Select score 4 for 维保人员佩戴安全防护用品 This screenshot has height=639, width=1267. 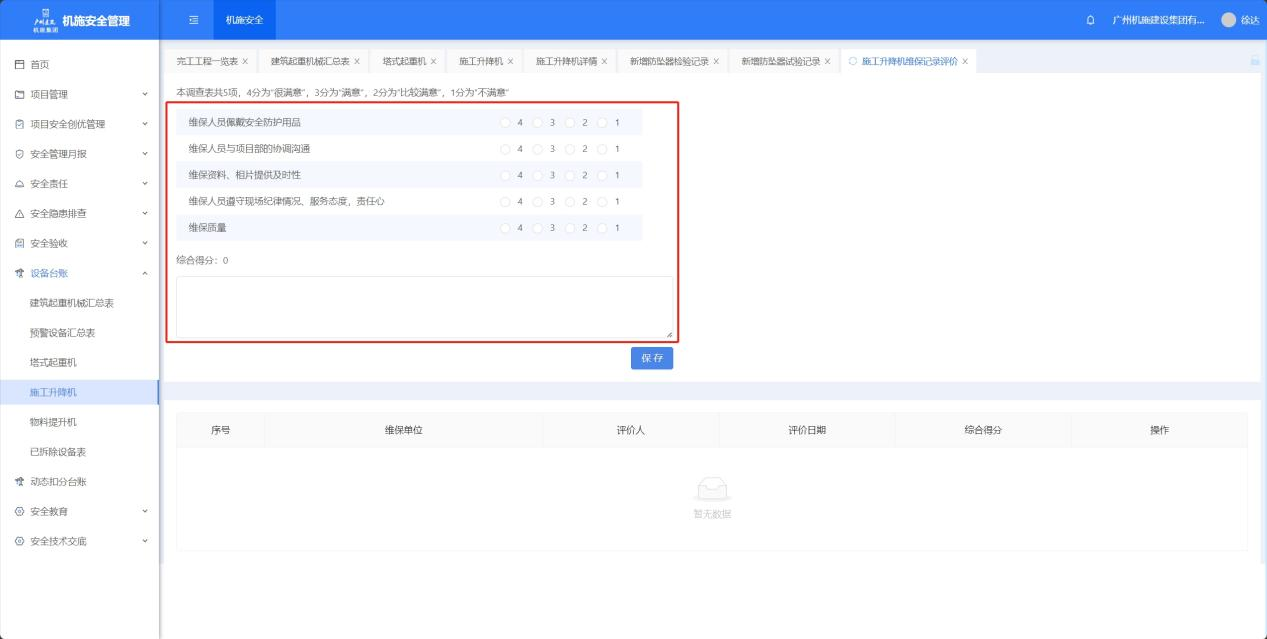coord(505,123)
